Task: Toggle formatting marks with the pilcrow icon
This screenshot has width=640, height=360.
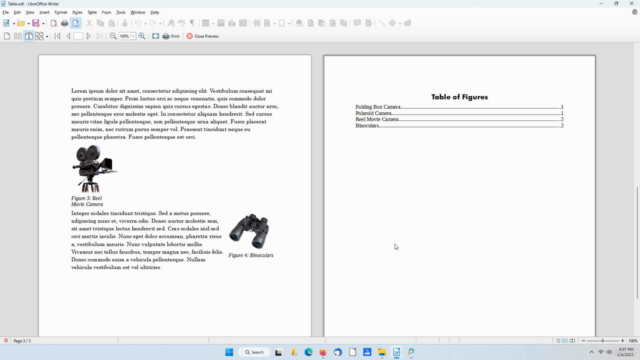Action: (192, 23)
